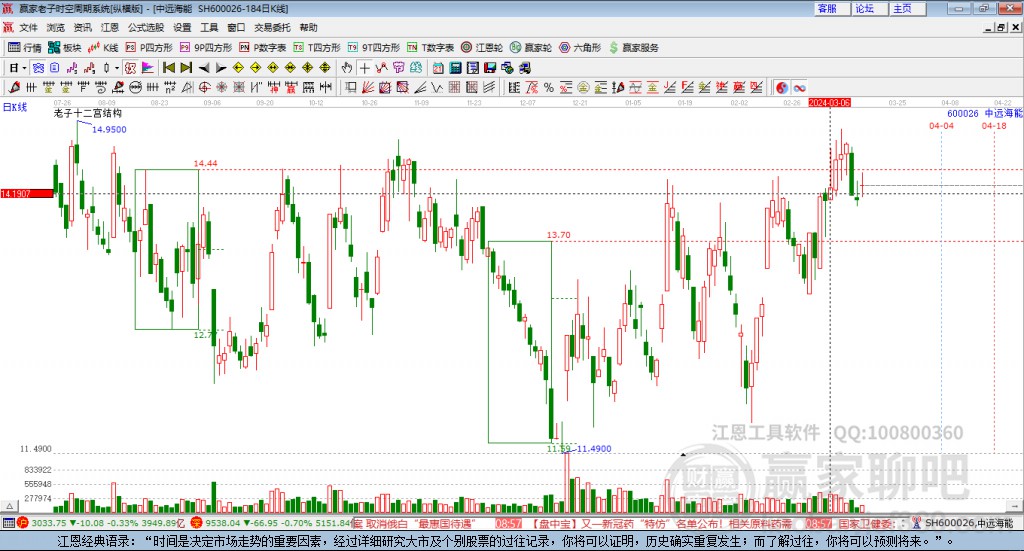This screenshot has width=1024, height=551.
Task: Open the 文件 menu
Action: tap(28, 27)
